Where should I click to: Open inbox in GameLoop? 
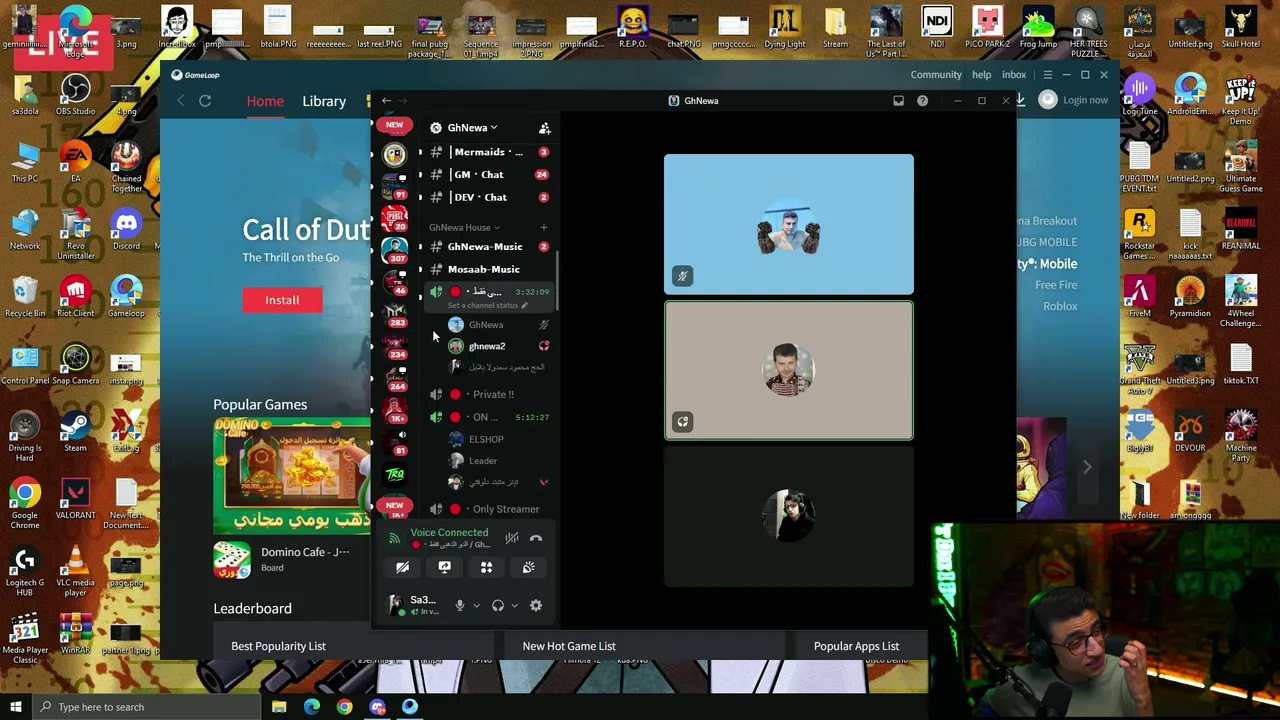pyautogui.click(x=1014, y=75)
